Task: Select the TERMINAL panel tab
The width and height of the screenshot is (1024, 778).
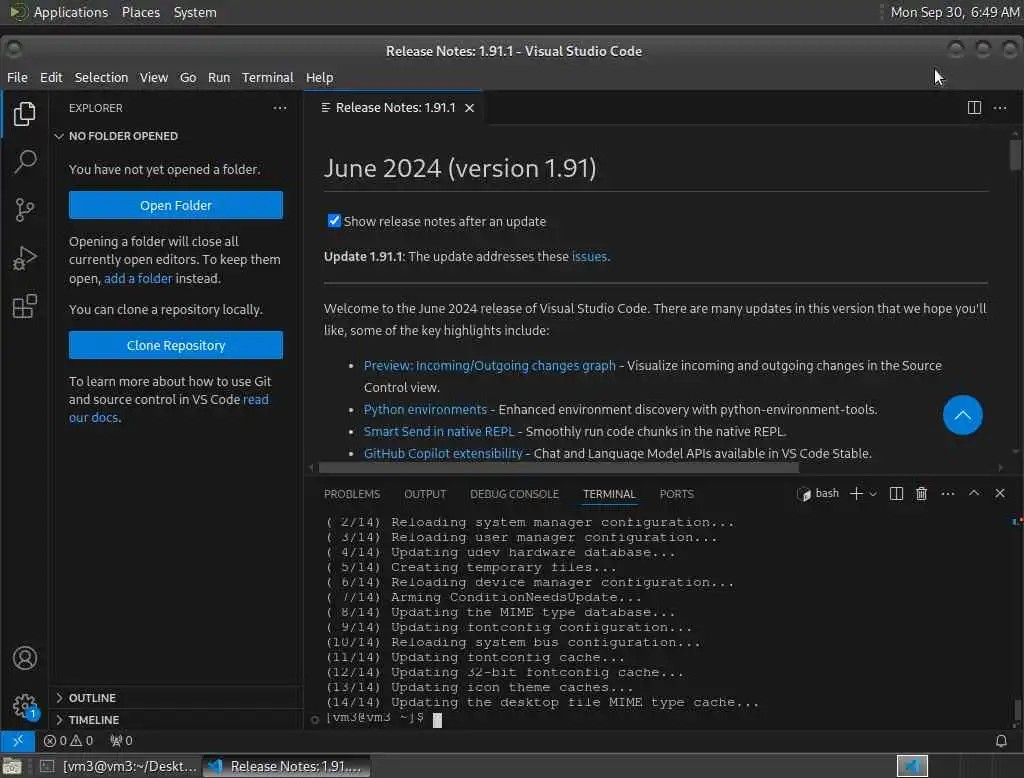Action: (609, 494)
